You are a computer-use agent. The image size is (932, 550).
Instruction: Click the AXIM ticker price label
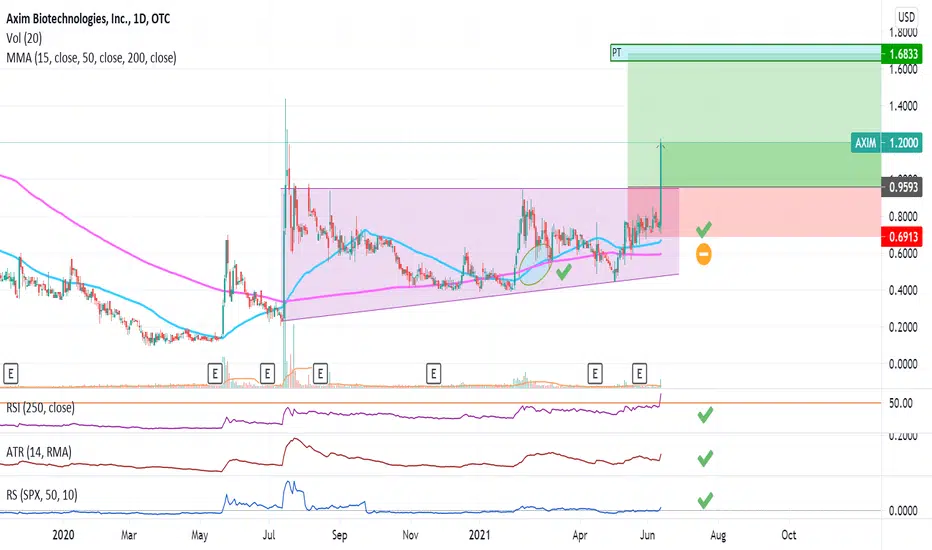click(865, 143)
